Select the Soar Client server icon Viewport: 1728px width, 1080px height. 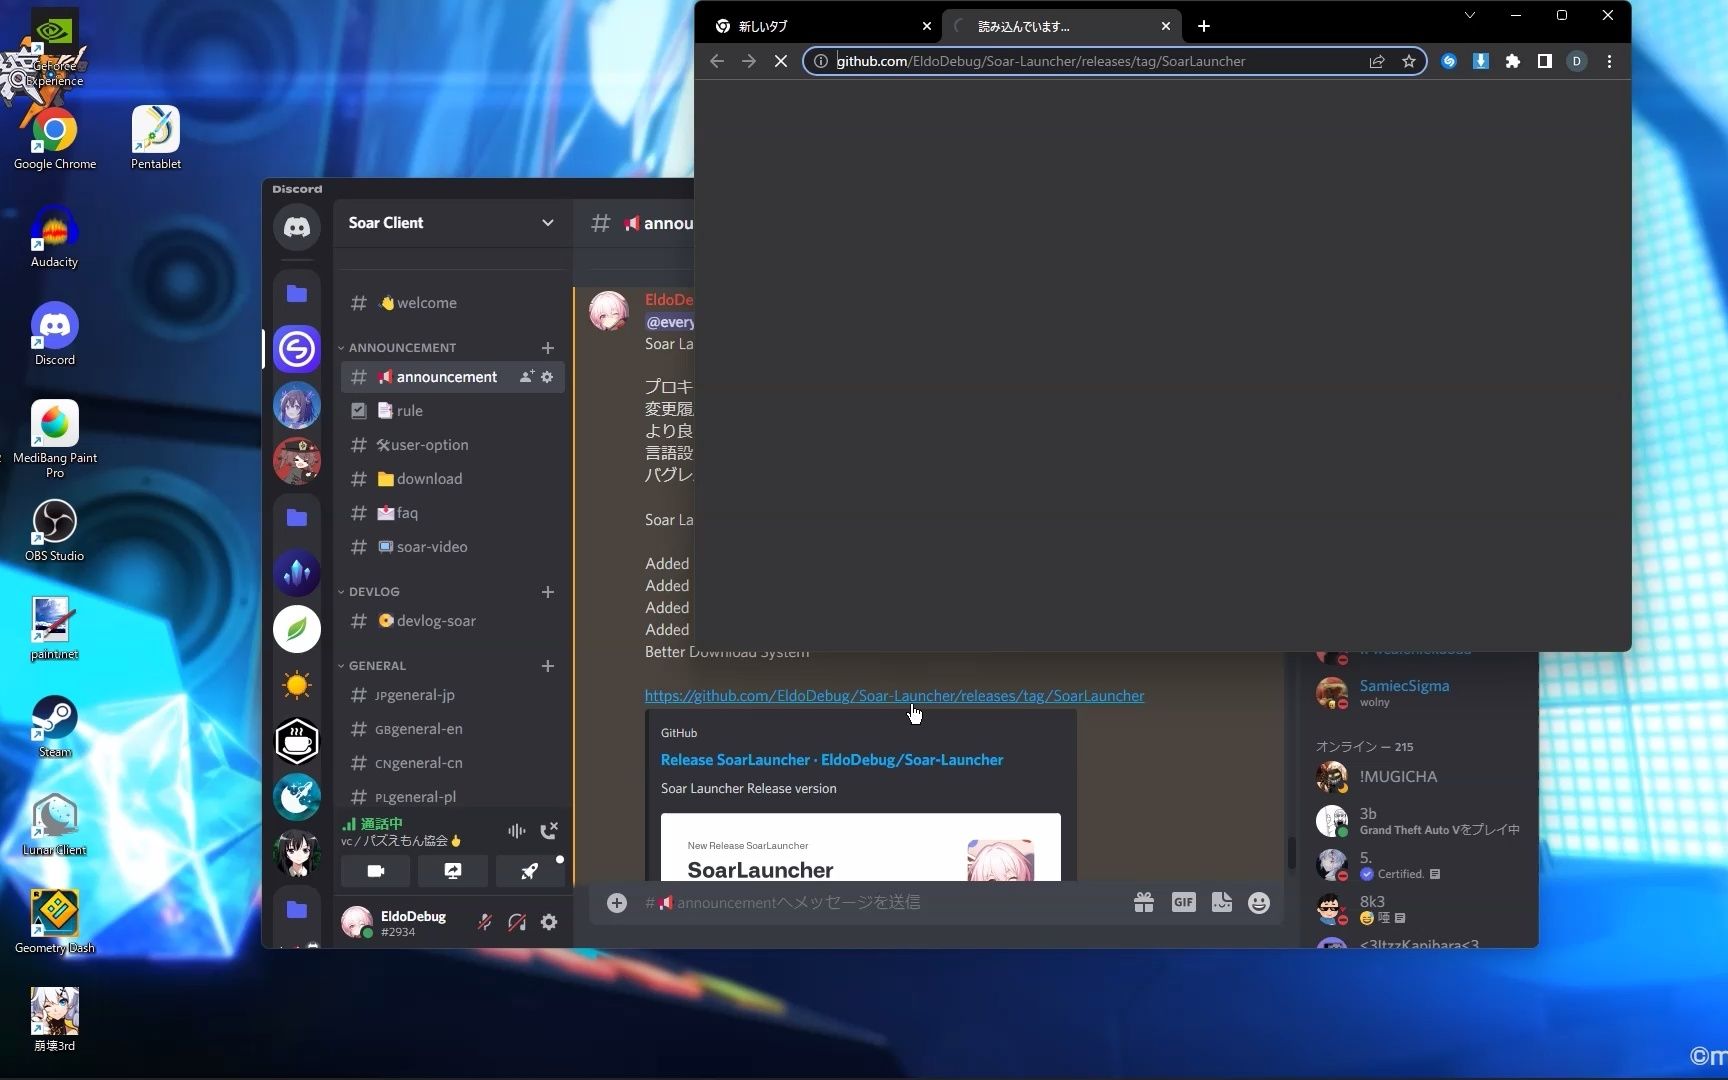[x=297, y=349]
